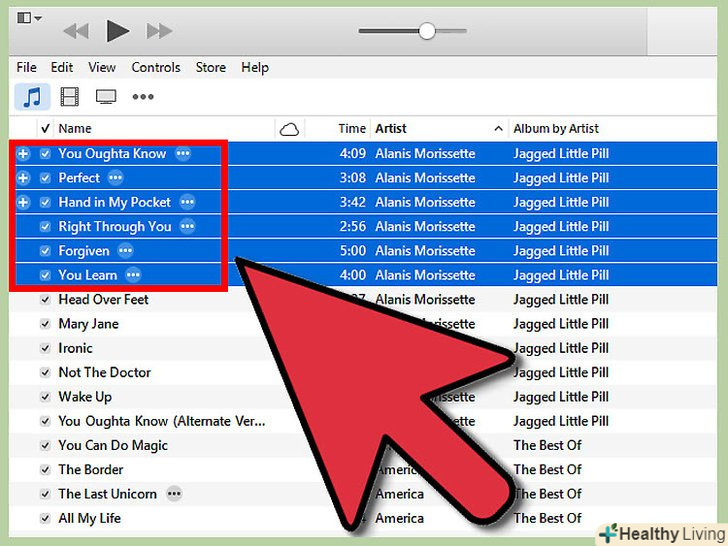Image resolution: width=728 pixels, height=546 pixels.
Task: Open options ellipsis for The Last Unicorn
Action: pos(175,494)
